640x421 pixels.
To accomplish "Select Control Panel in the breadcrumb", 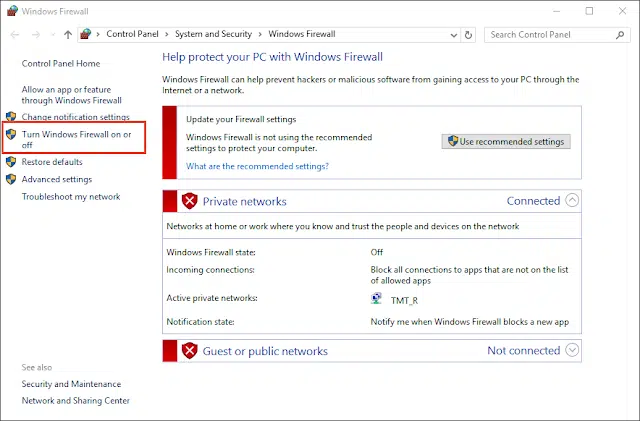I will [x=132, y=34].
